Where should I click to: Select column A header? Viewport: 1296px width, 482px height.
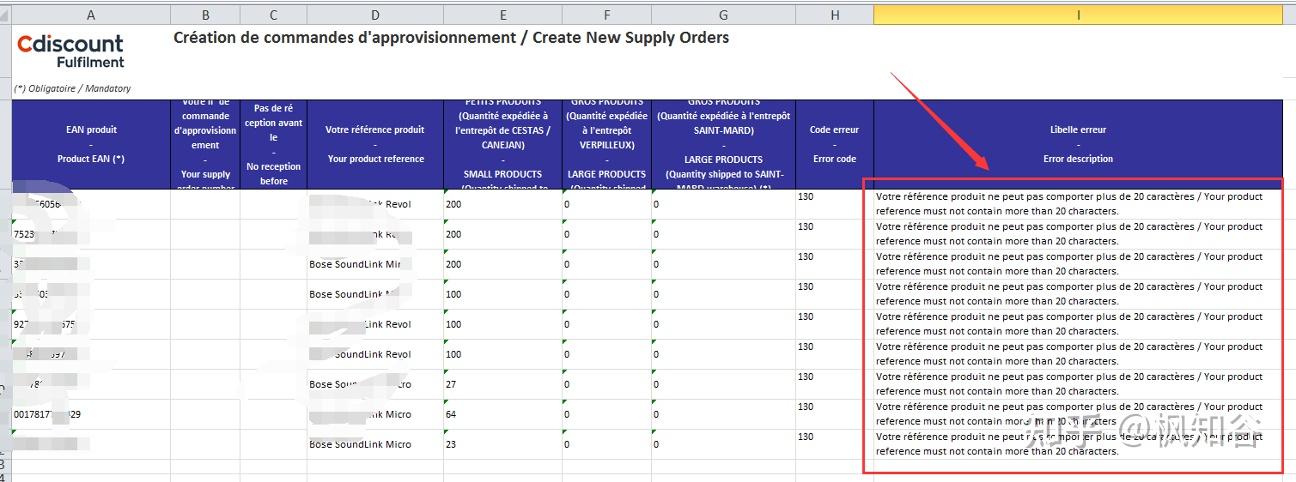91,15
